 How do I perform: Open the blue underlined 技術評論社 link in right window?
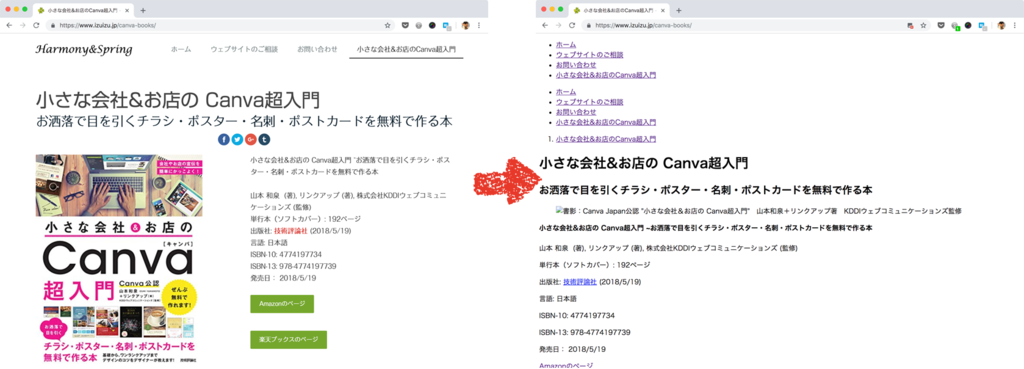pos(580,281)
